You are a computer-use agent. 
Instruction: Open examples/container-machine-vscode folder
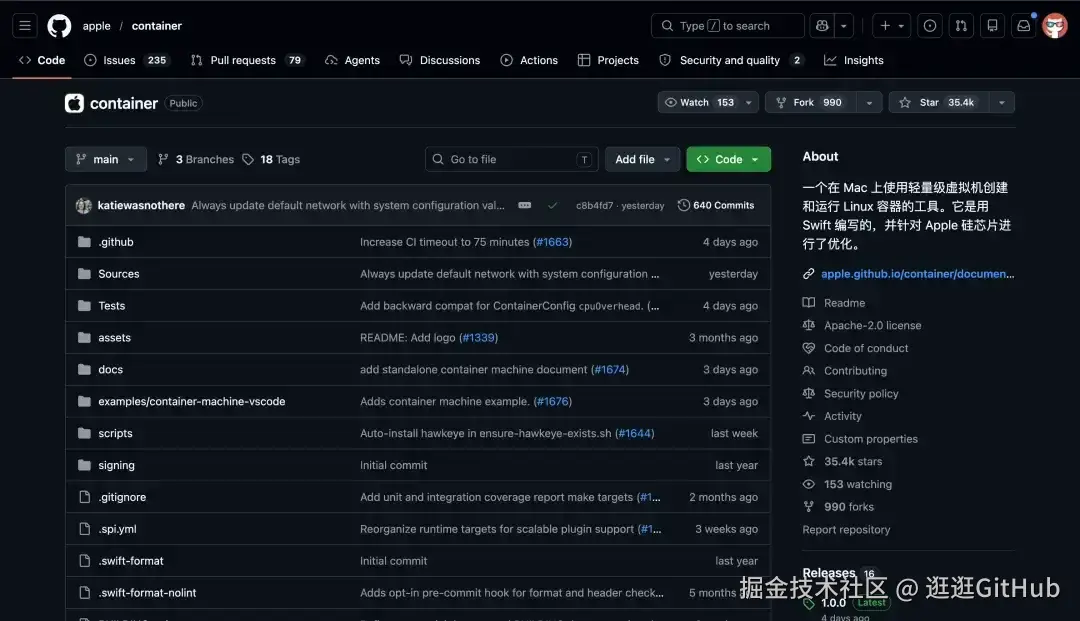191,401
